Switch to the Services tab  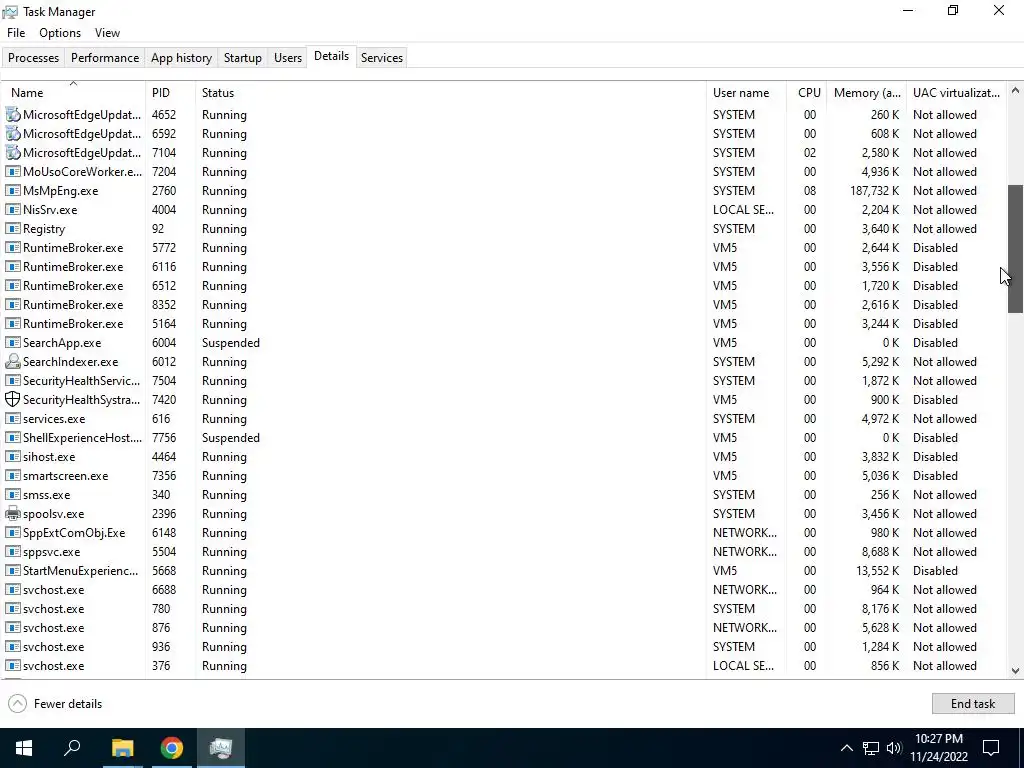pyautogui.click(x=382, y=57)
